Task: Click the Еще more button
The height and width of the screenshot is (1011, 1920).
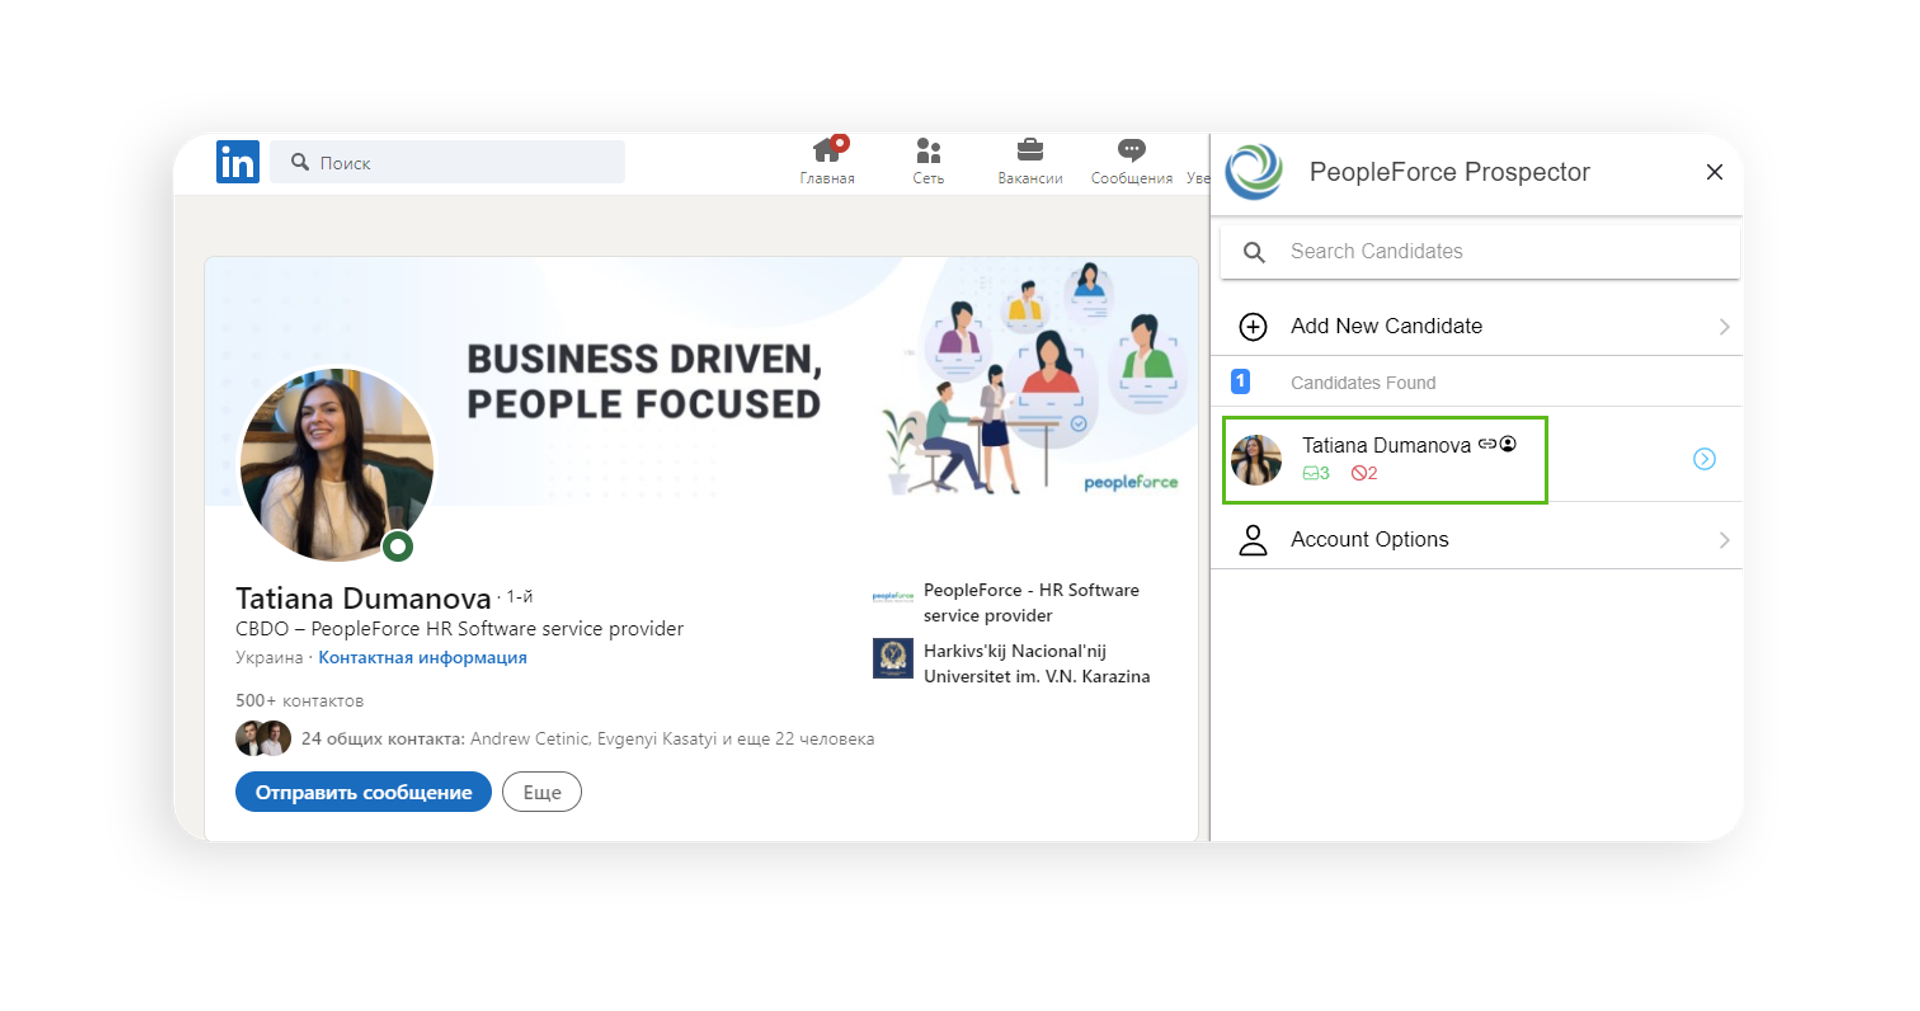Action: [x=541, y=792]
